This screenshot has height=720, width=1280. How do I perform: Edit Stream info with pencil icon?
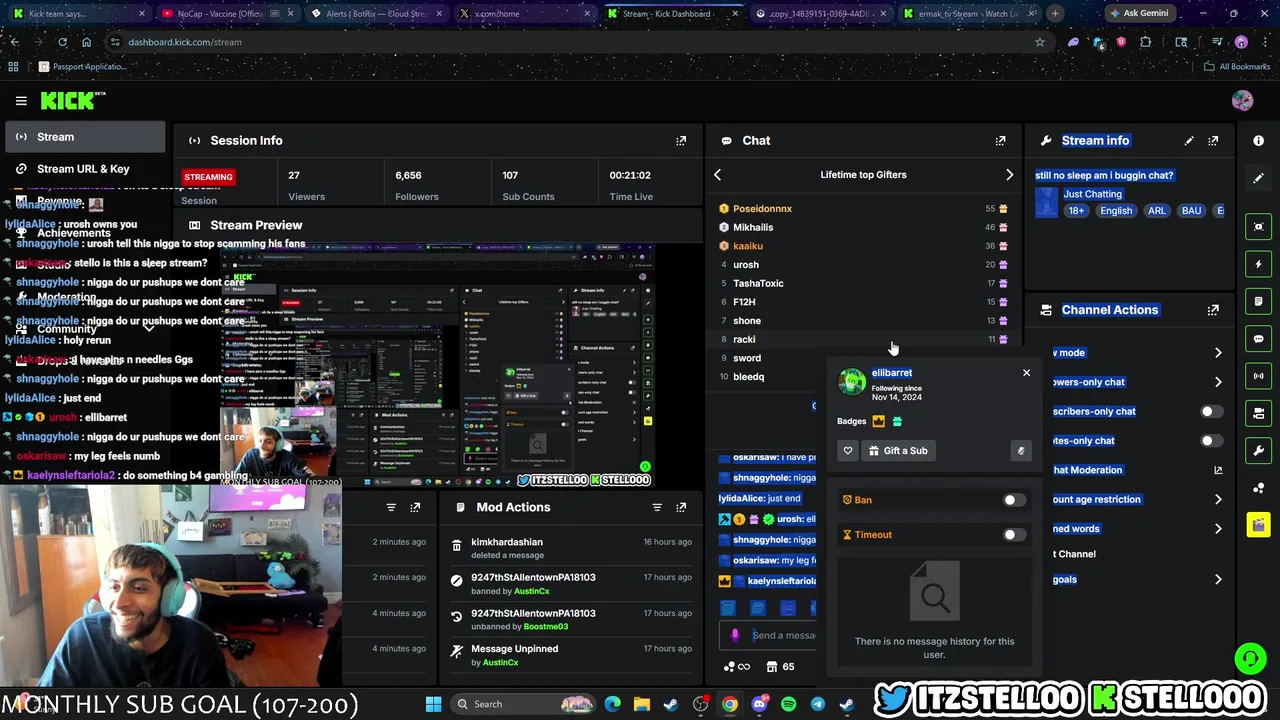click(x=1189, y=141)
